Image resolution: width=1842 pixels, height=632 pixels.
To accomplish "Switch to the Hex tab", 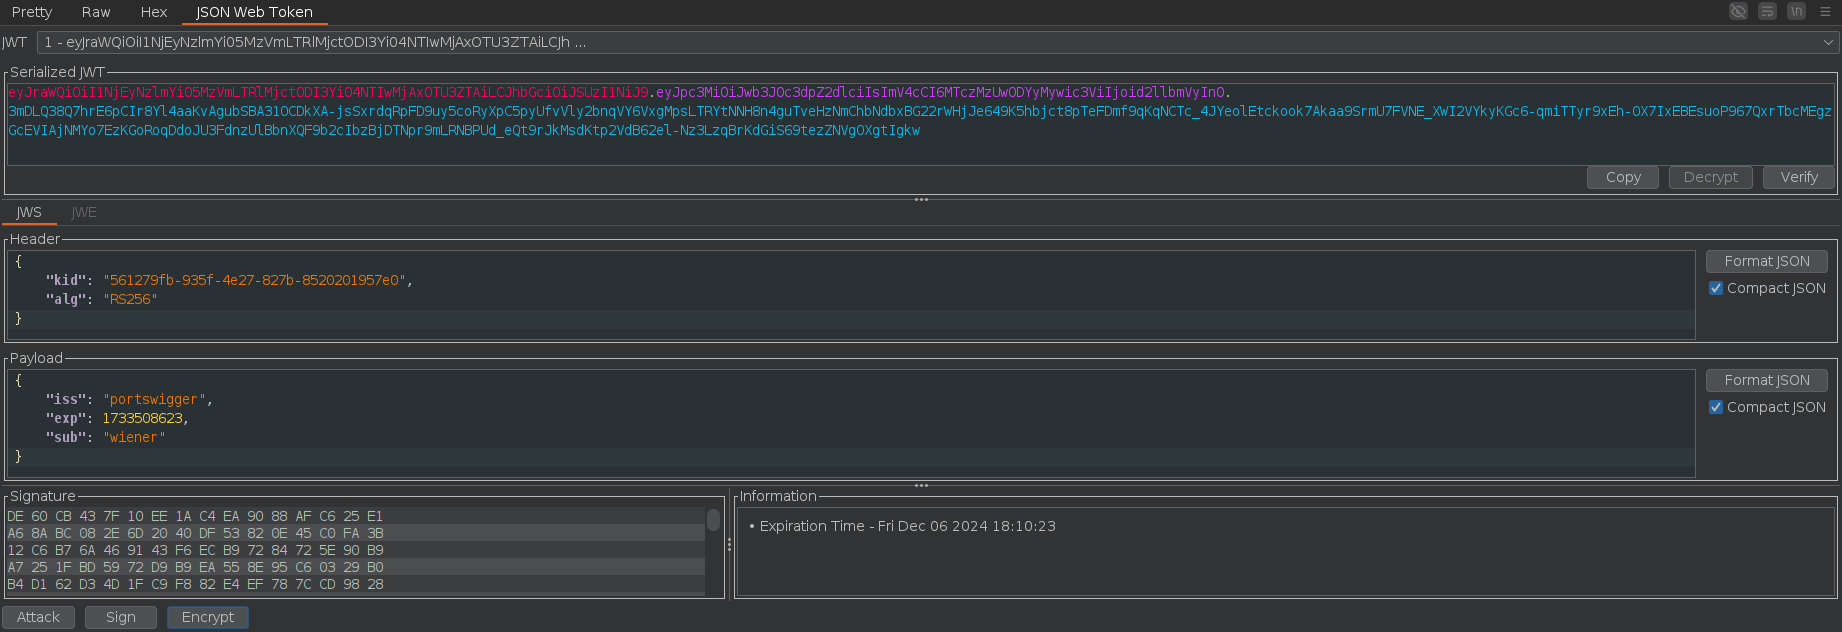I will [x=153, y=12].
